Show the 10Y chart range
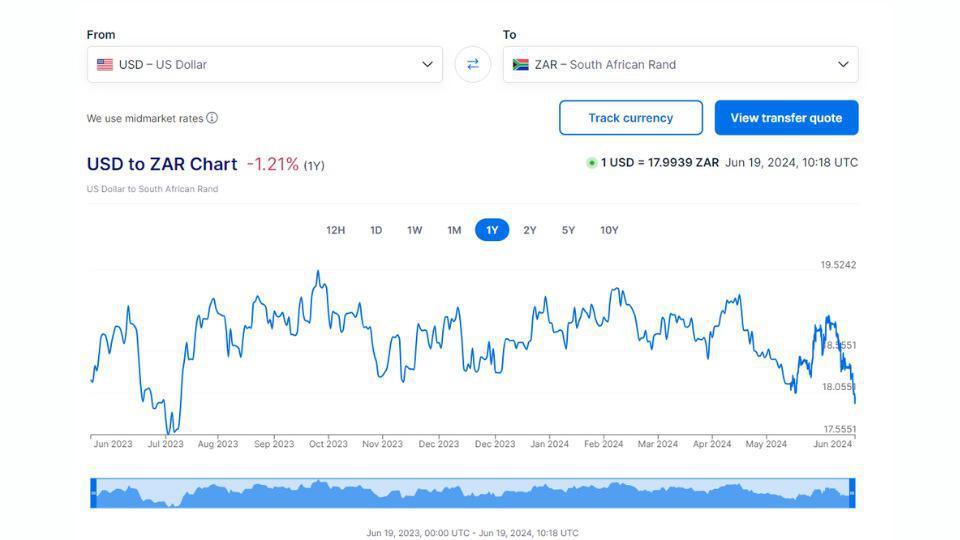Screen dimensions: 960x540 (609, 230)
